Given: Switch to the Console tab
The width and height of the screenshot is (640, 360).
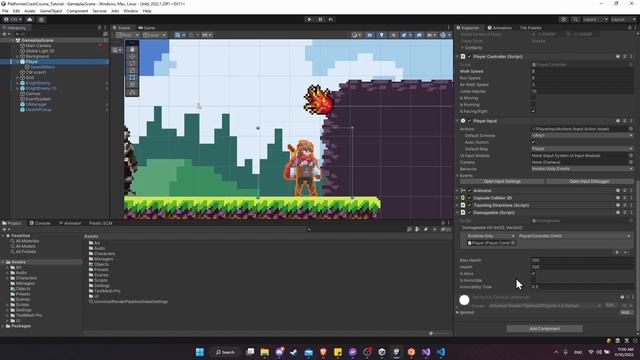Looking at the screenshot, I should pos(40,223).
